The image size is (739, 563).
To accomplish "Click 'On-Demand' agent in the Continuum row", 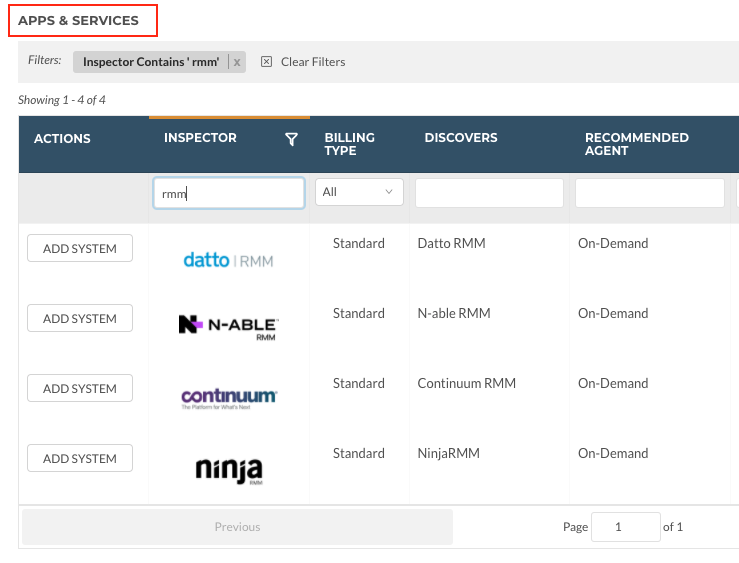I will 613,383.
